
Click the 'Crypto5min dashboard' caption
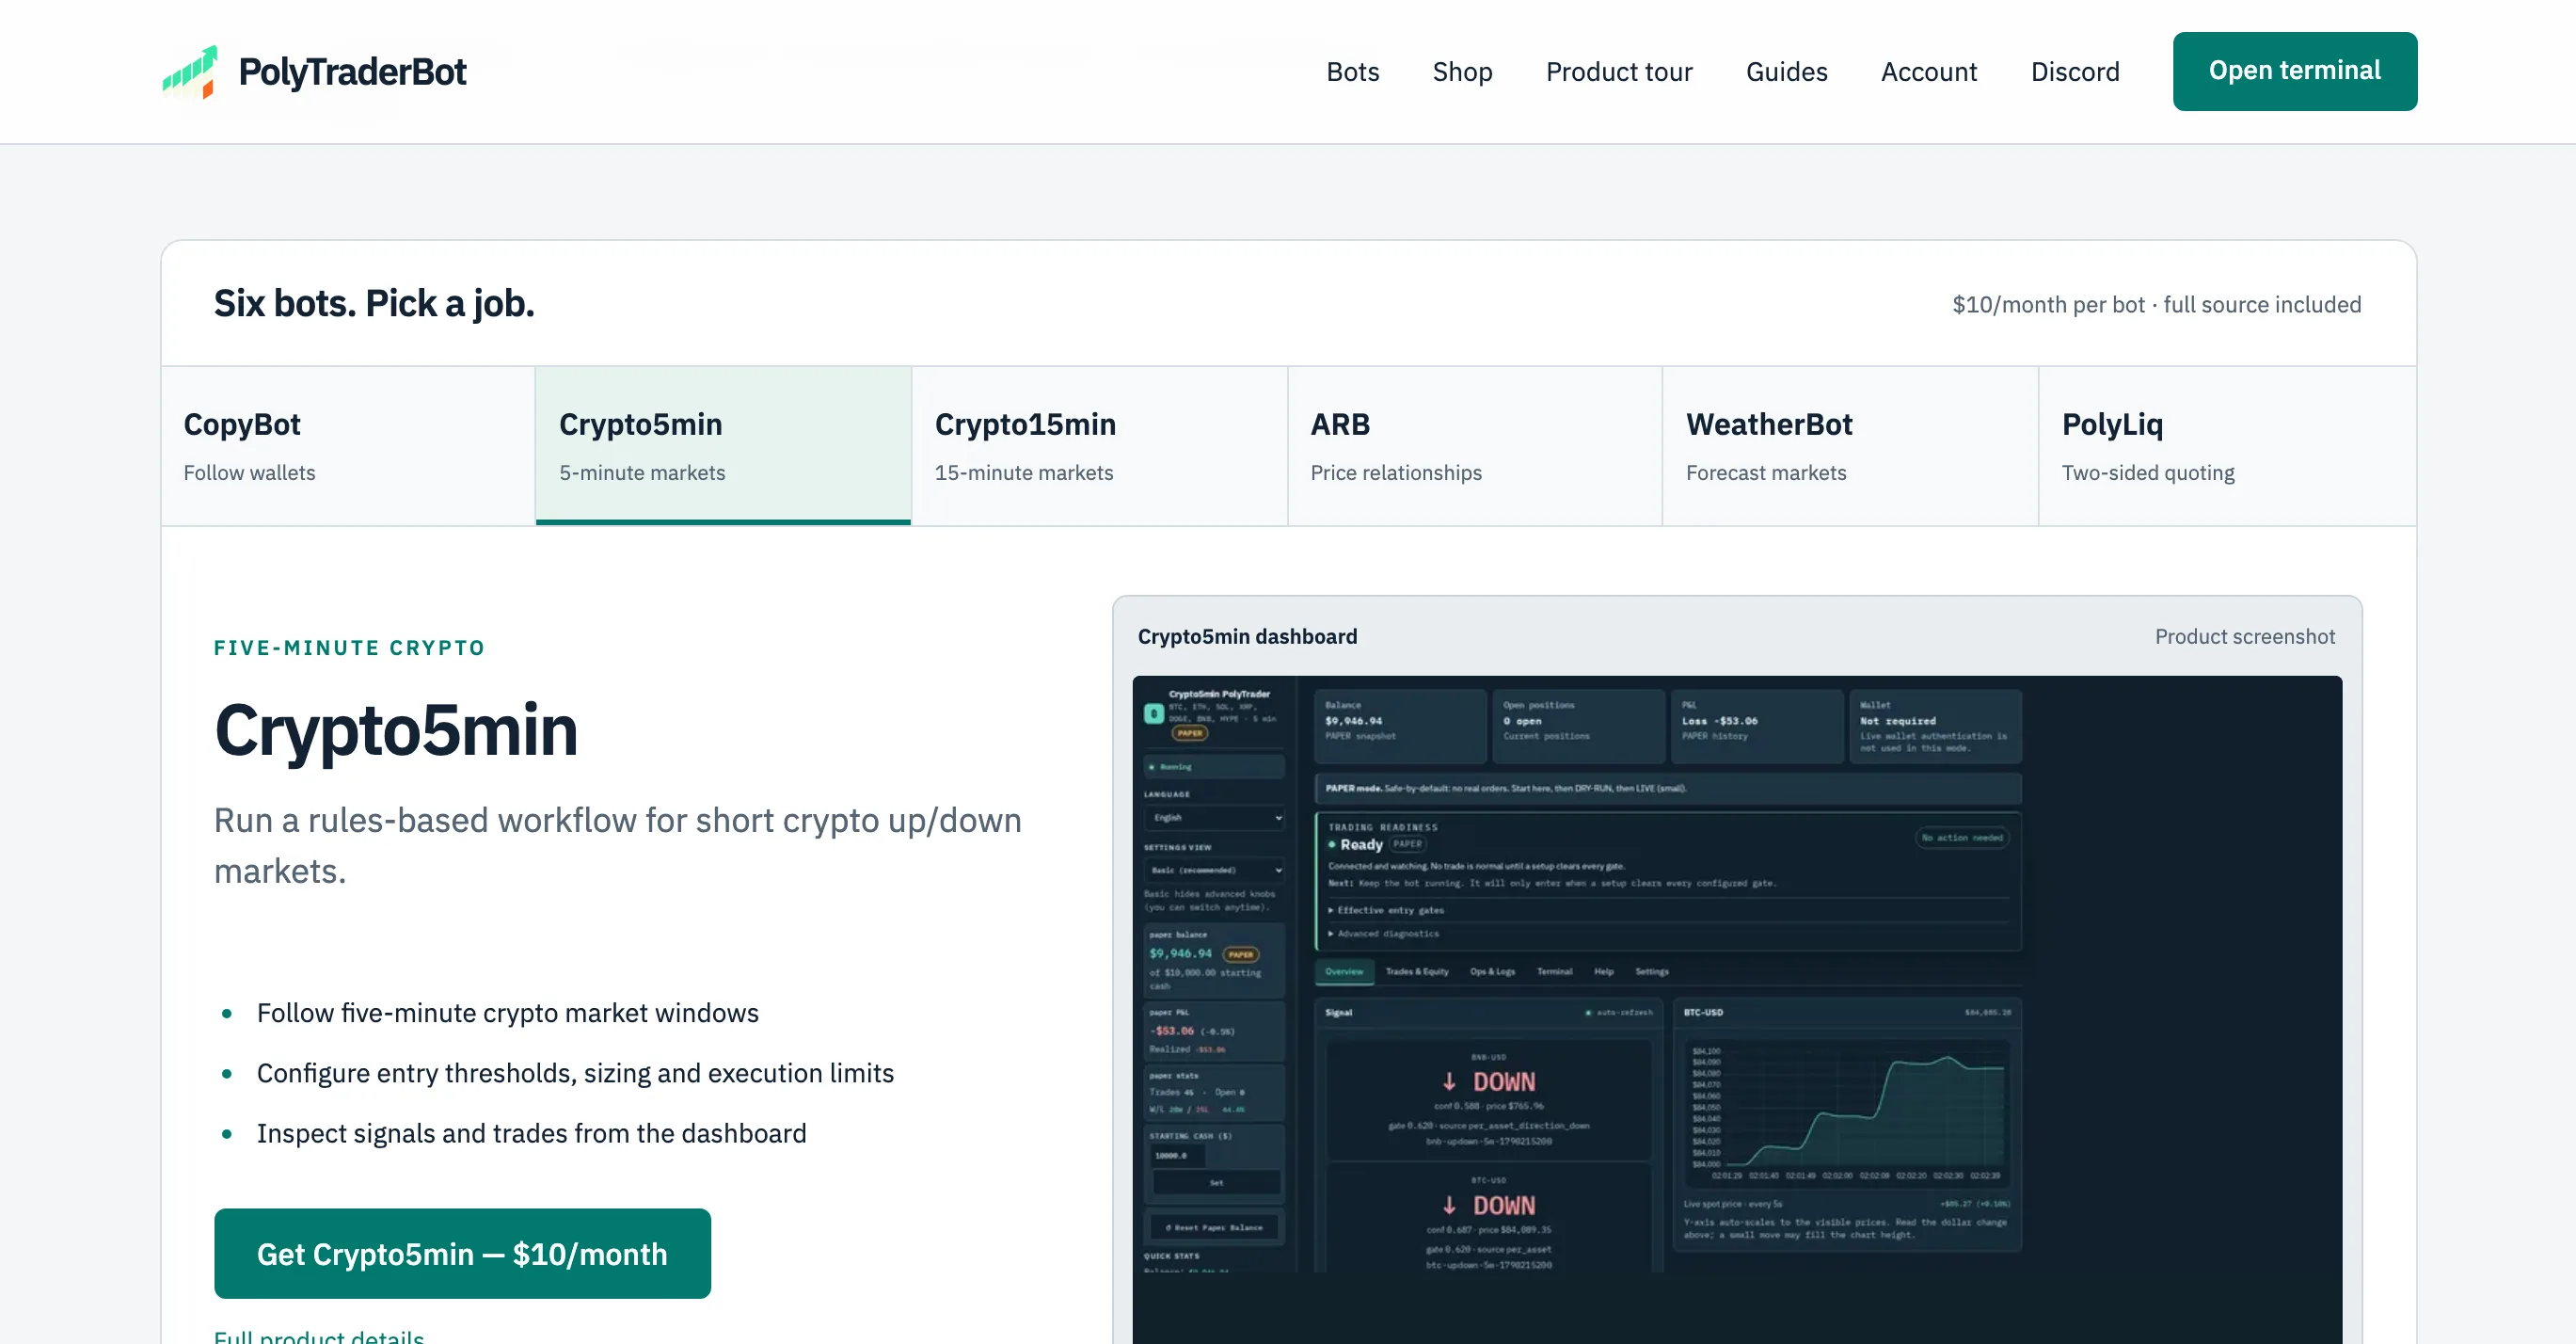coord(1247,637)
